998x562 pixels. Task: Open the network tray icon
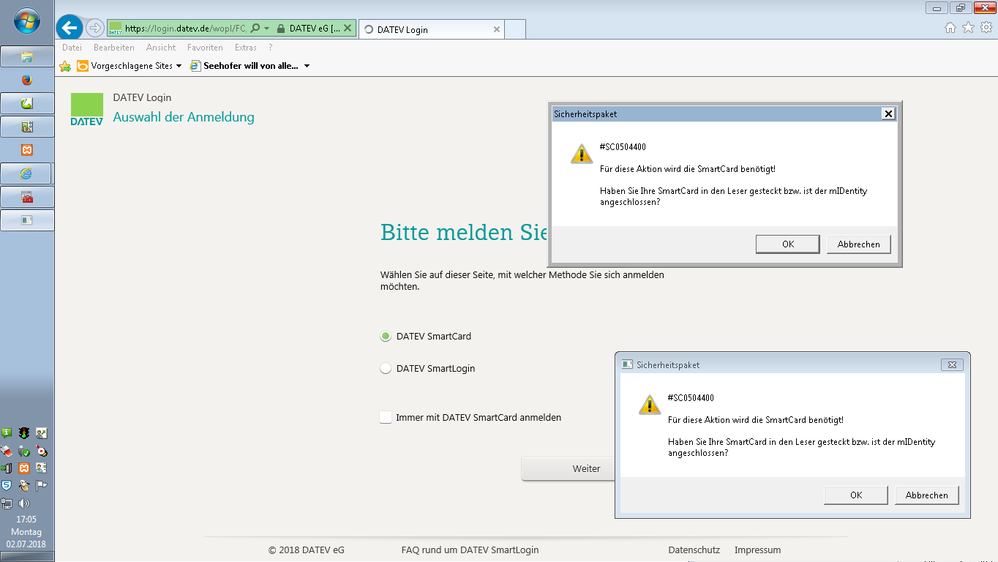(6, 503)
